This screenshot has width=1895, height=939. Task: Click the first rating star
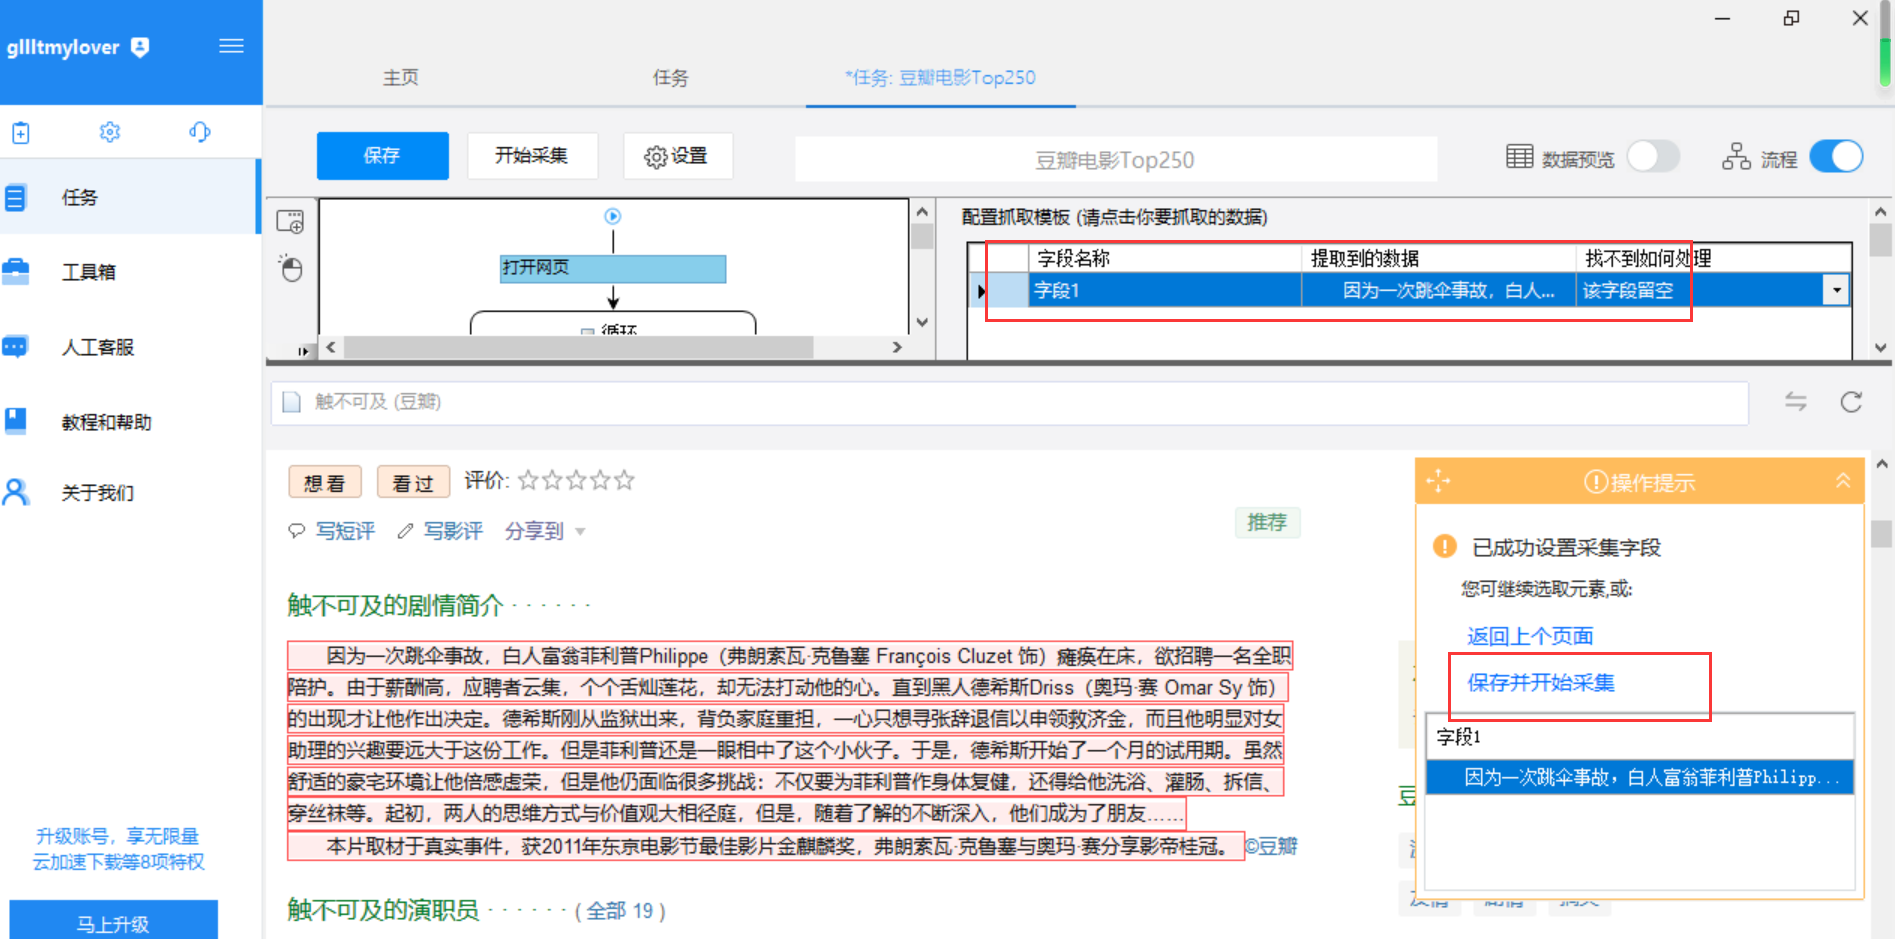(528, 481)
